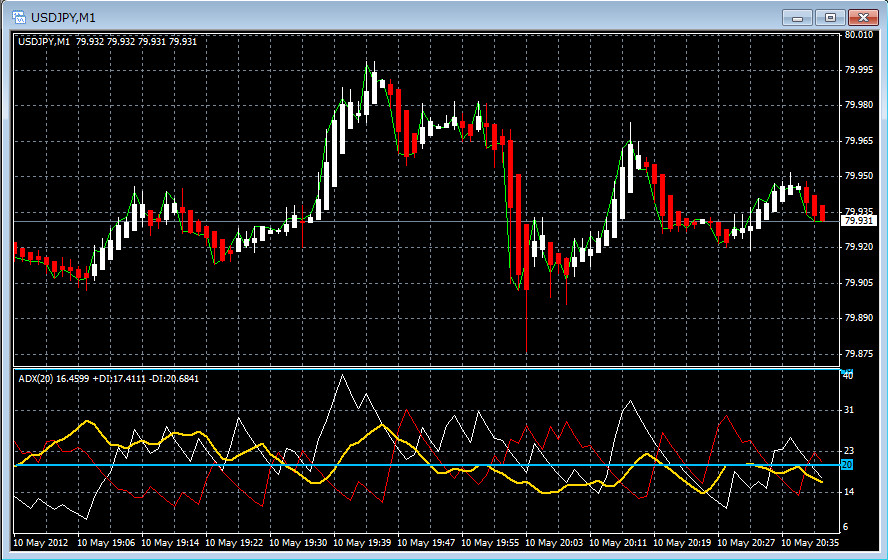Click the 79.995 price scale label
888x560 pixels.
[x=859, y=70]
